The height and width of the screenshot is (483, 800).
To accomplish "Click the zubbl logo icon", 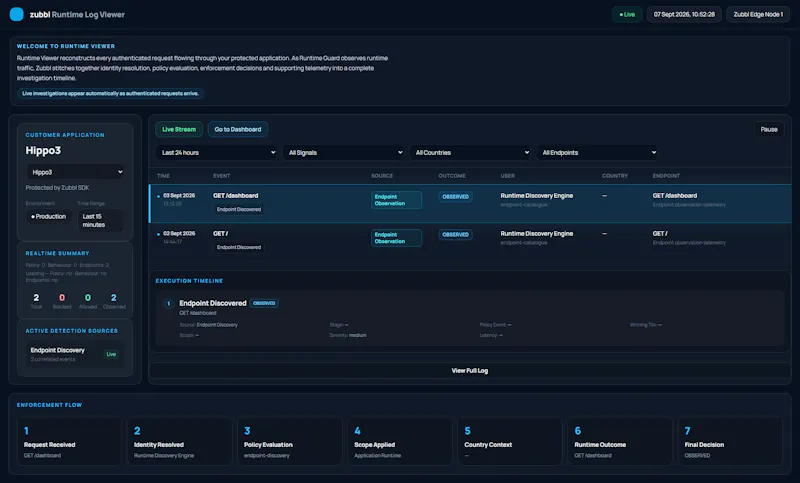I will (17, 14).
